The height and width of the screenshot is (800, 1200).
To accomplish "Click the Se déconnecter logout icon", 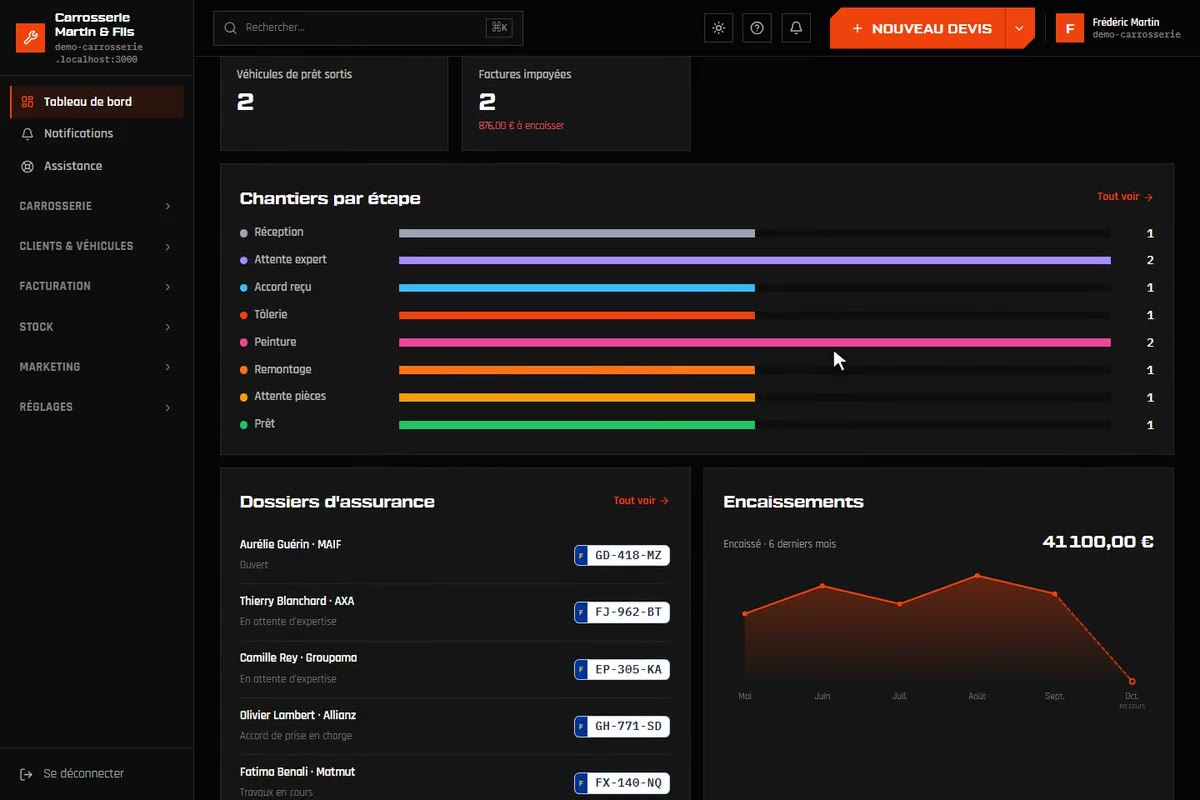I will pos(27,774).
